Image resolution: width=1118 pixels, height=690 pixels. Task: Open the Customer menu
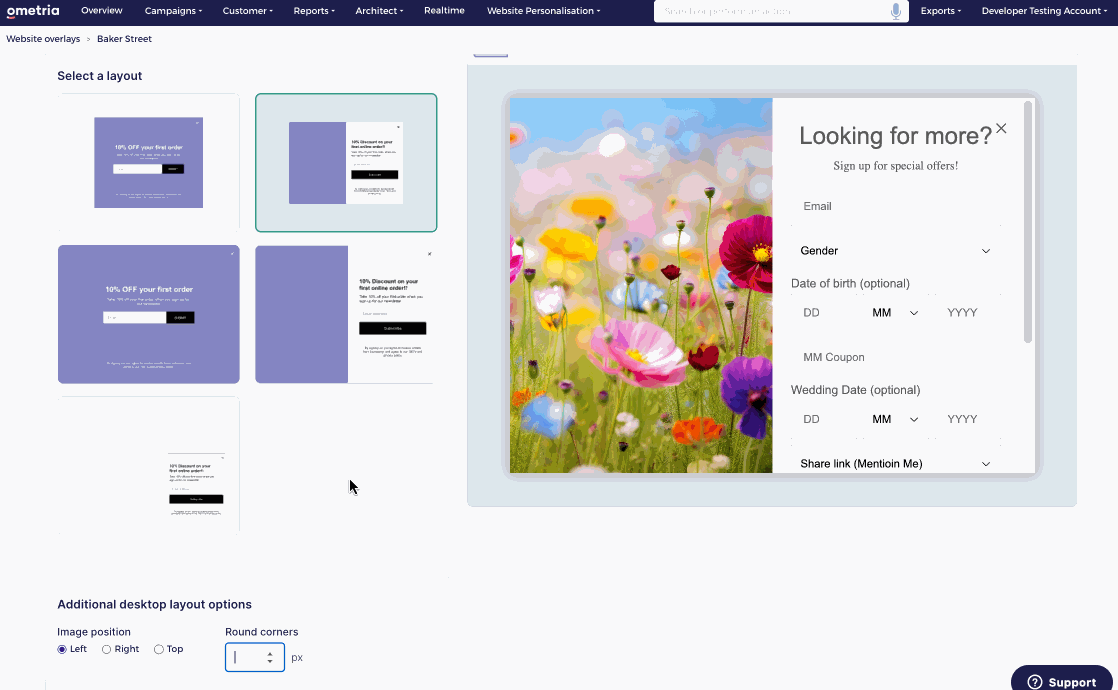click(x=247, y=11)
